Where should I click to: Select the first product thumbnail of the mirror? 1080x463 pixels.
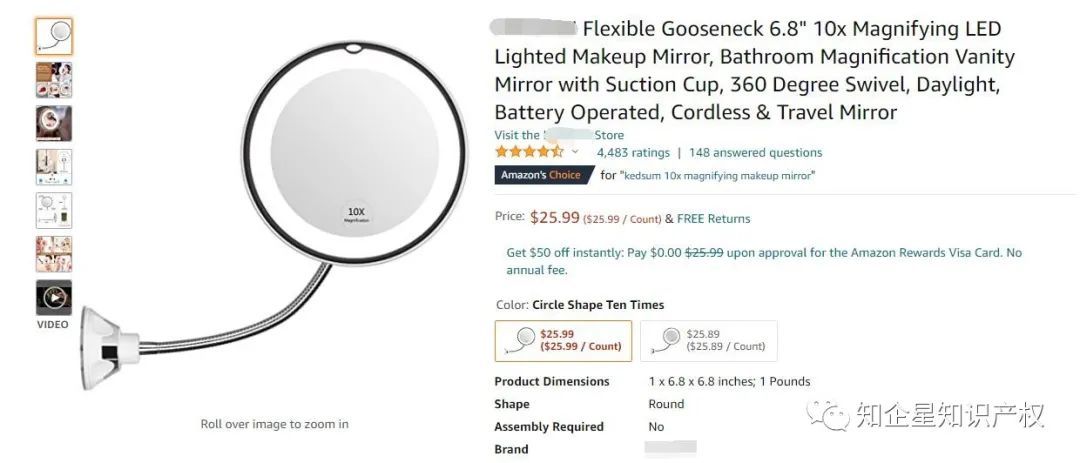[x=53, y=37]
